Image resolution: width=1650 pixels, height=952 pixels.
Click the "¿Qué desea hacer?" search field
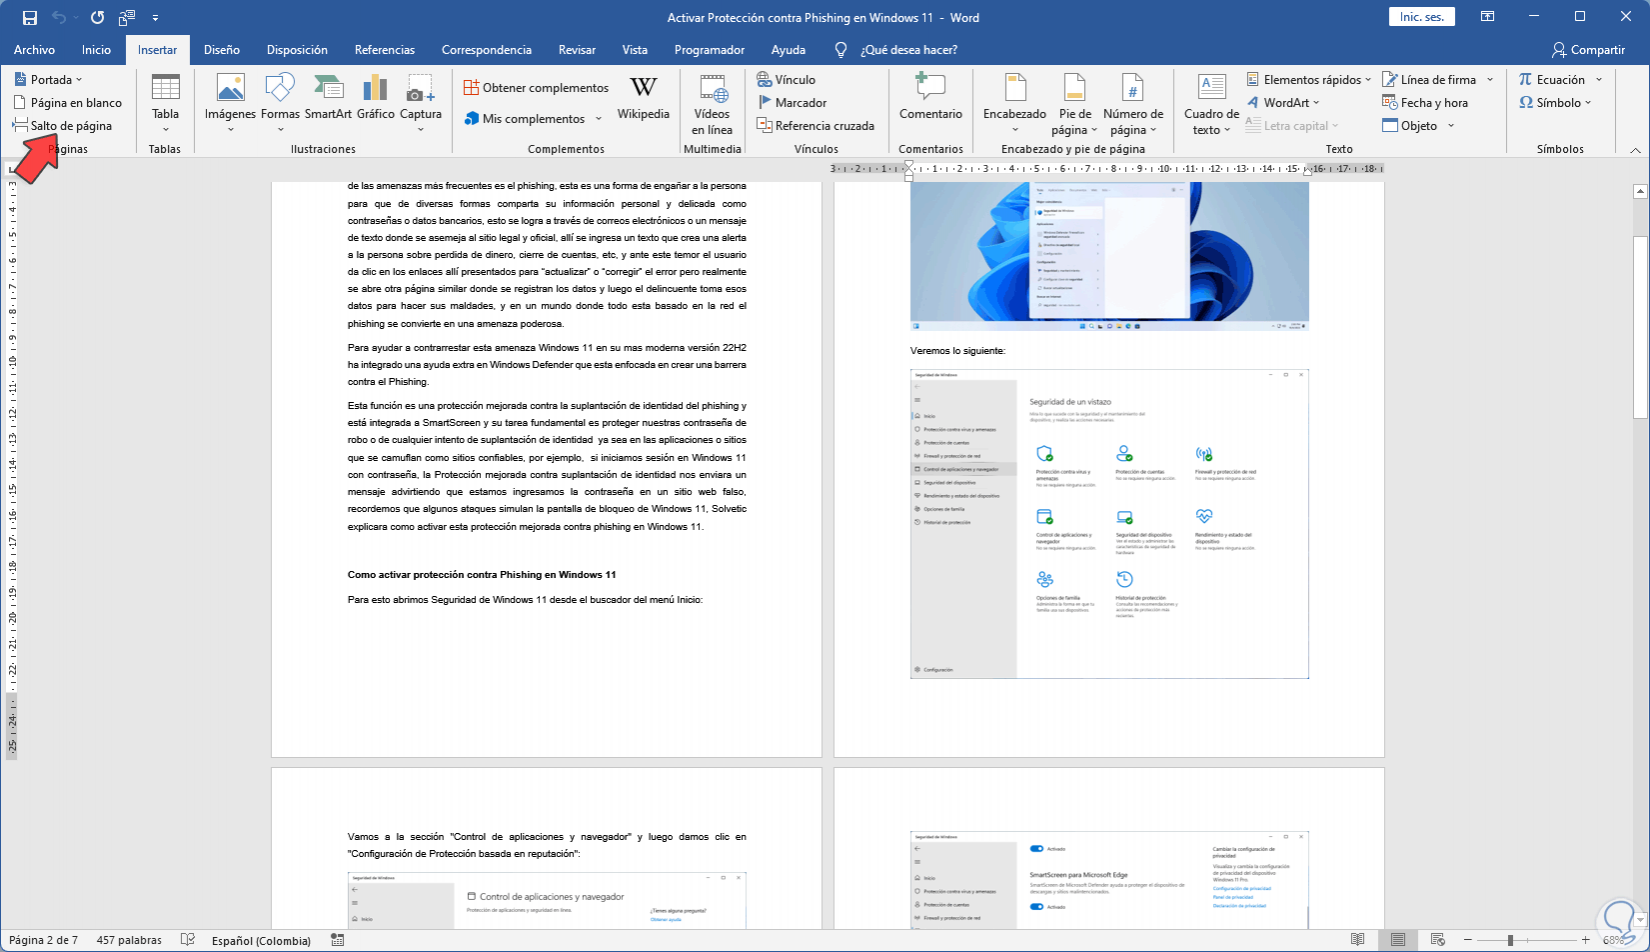click(908, 50)
